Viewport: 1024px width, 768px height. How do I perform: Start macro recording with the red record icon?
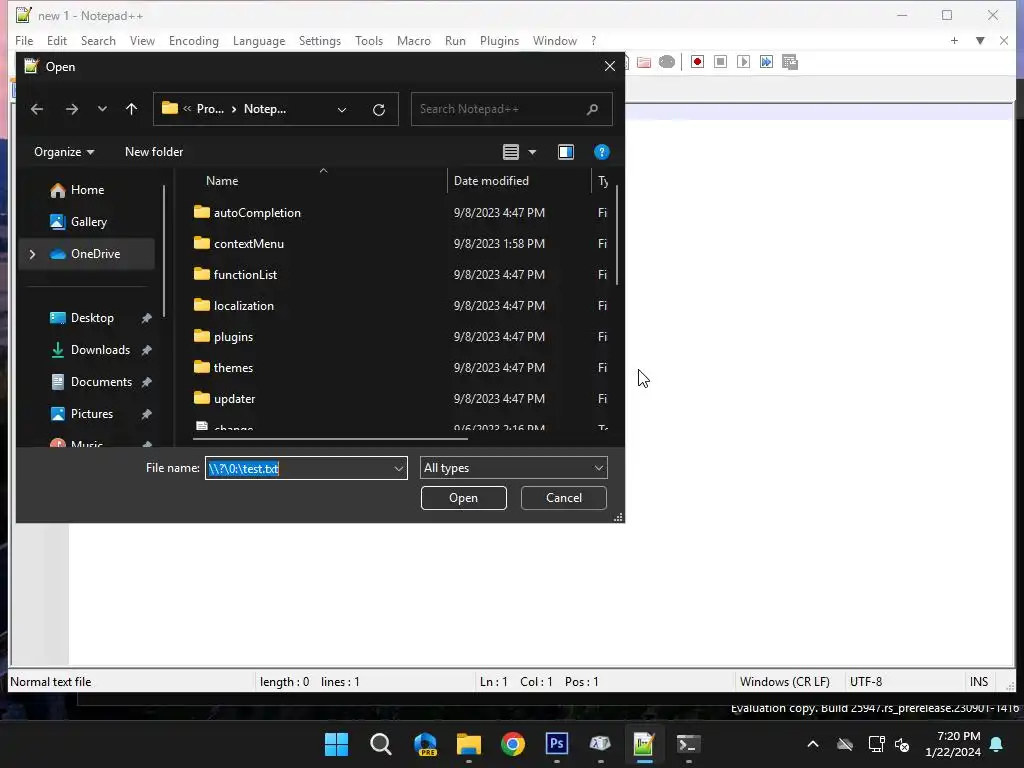point(697,62)
